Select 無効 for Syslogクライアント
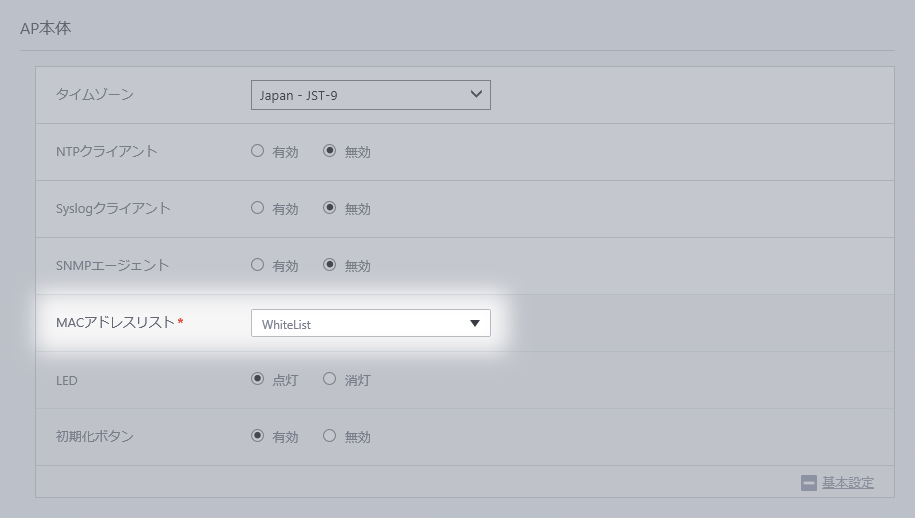This screenshot has width=915, height=518. (x=330, y=209)
